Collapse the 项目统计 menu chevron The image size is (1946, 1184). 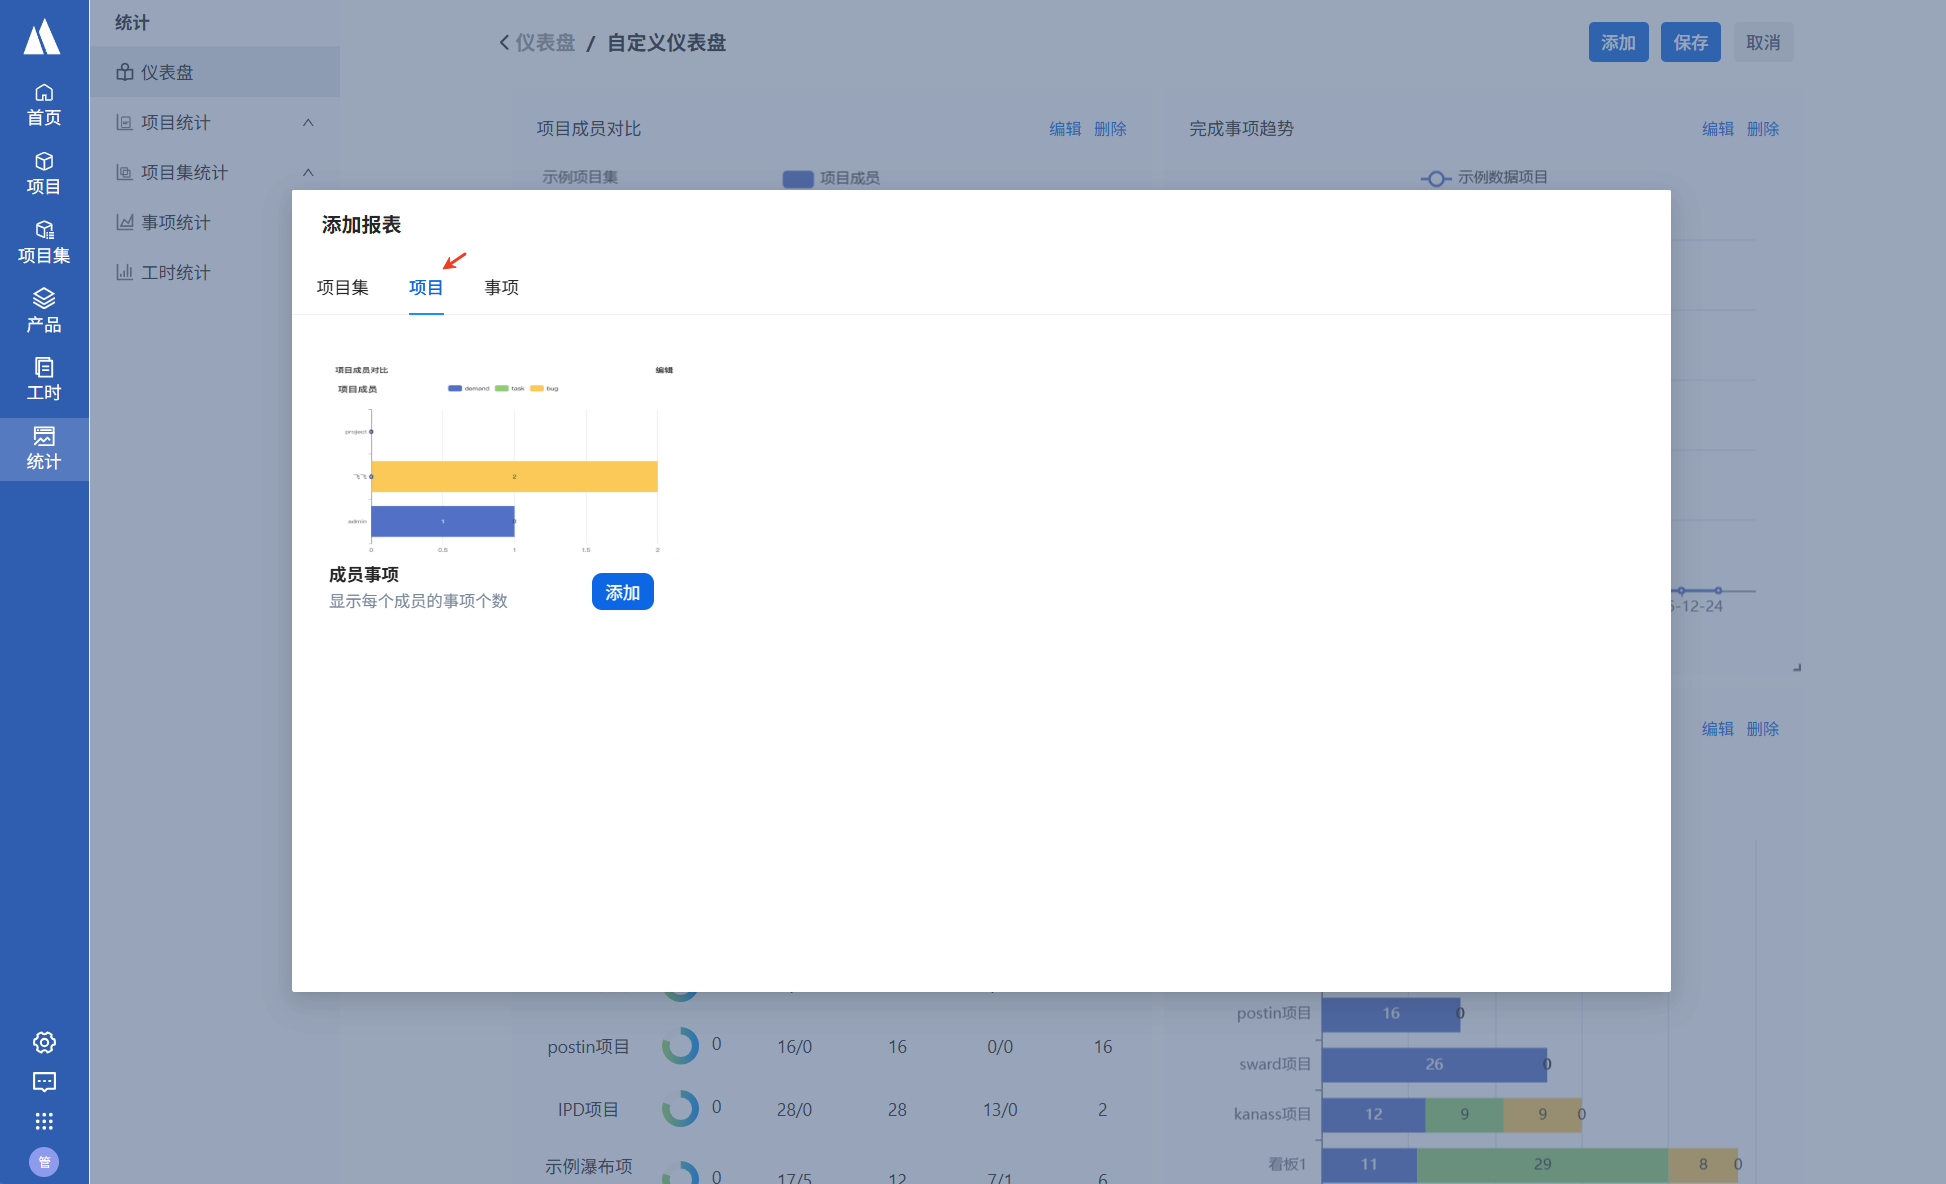click(x=308, y=122)
